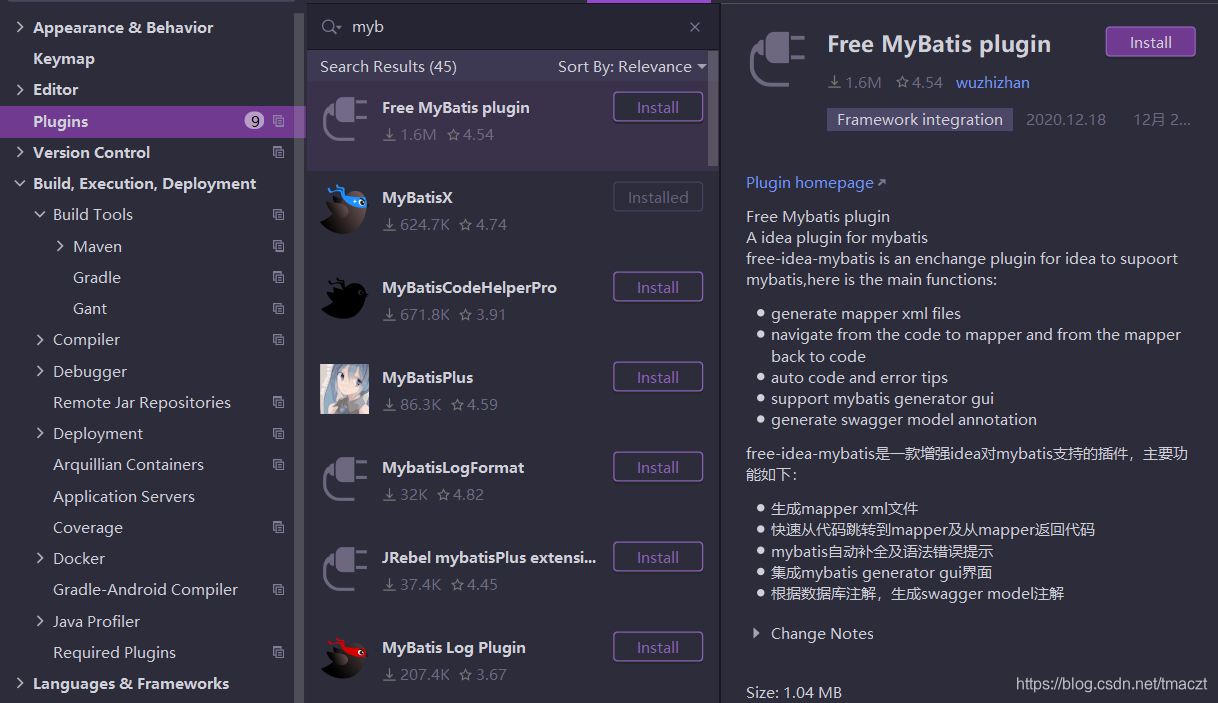Click the project-level icon next to Gant
This screenshot has height=703, width=1218.
click(279, 308)
